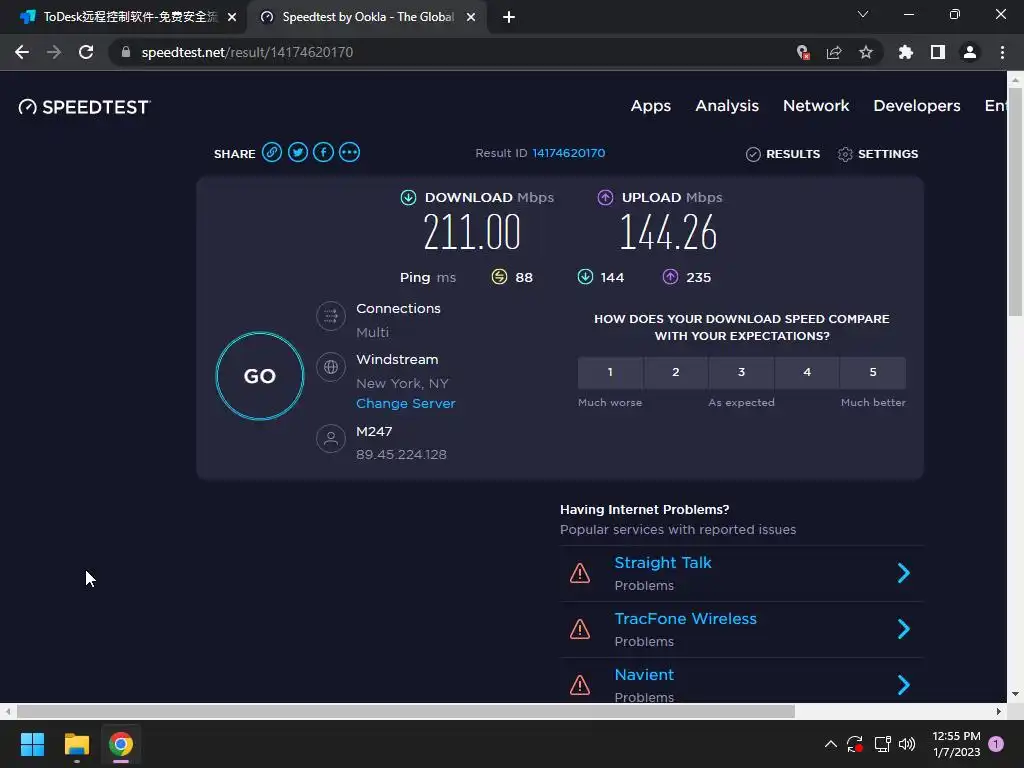Screen dimensions: 1024x768
Task: Go back to the previous page
Action: click(22, 52)
